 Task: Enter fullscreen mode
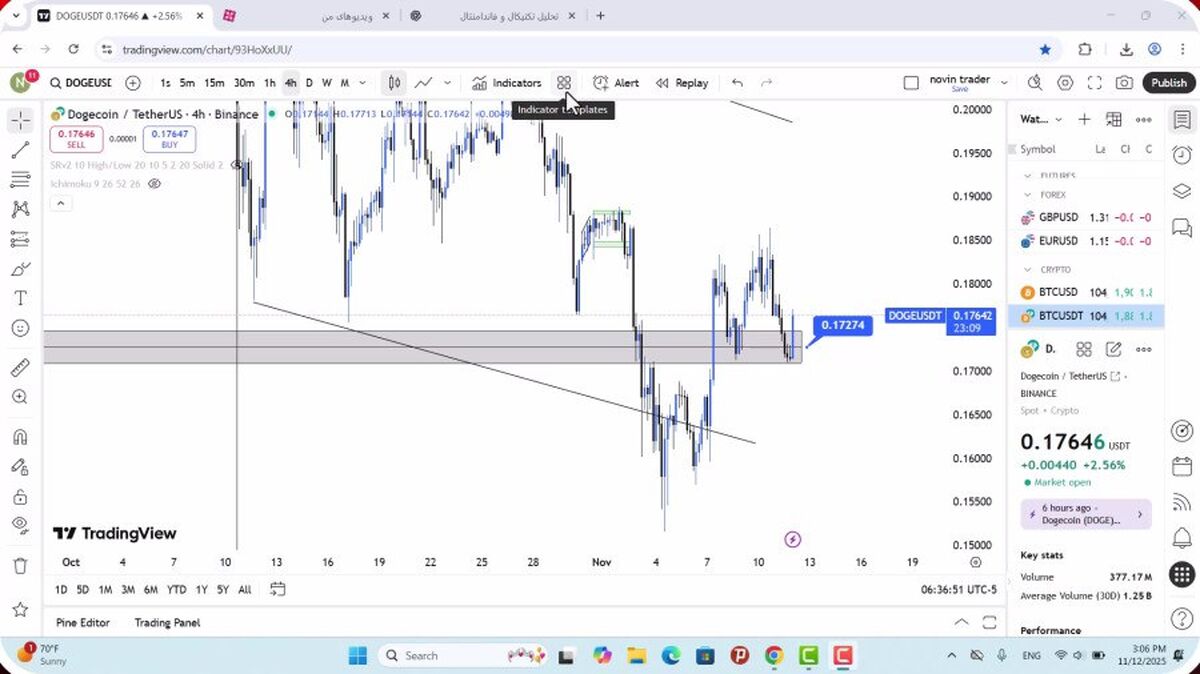pos(1095,83)
